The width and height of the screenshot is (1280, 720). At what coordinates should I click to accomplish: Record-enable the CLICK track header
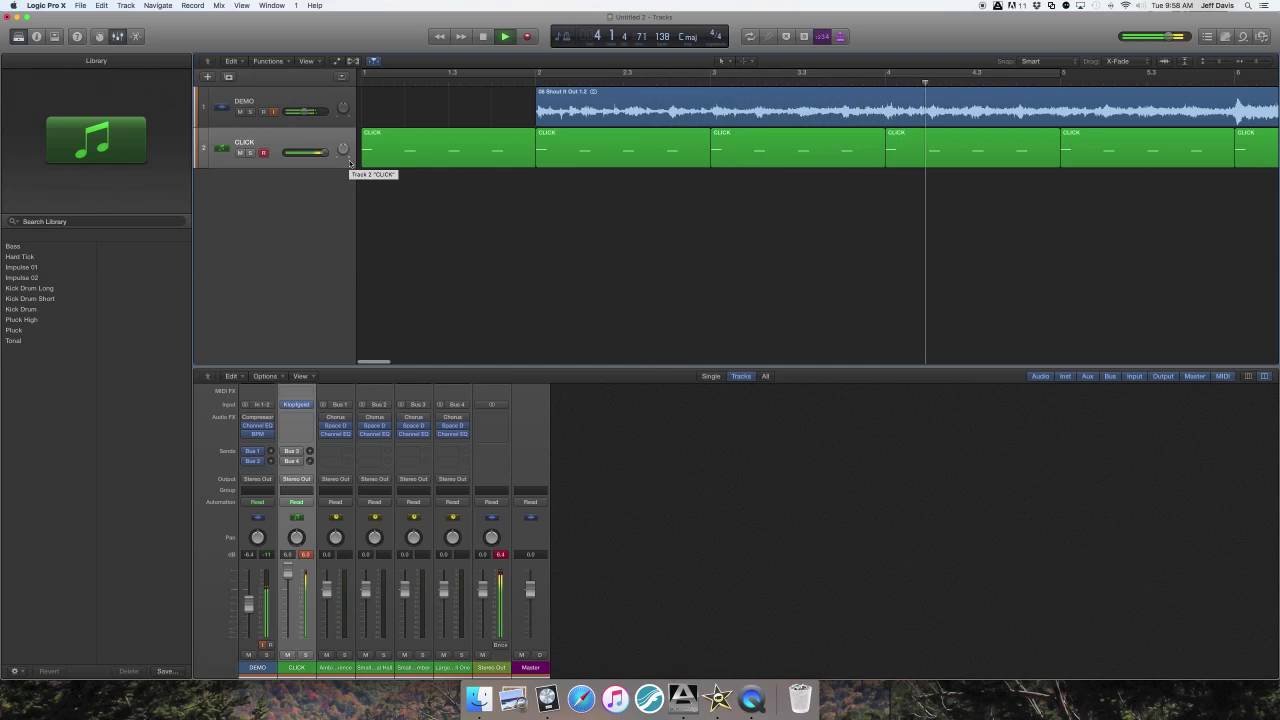click(264, 153)
